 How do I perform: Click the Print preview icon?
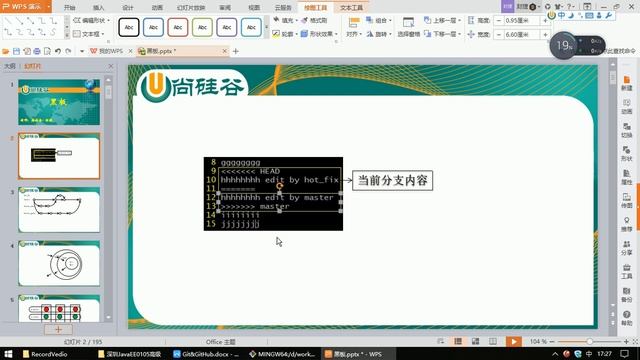tap(47, 51)
